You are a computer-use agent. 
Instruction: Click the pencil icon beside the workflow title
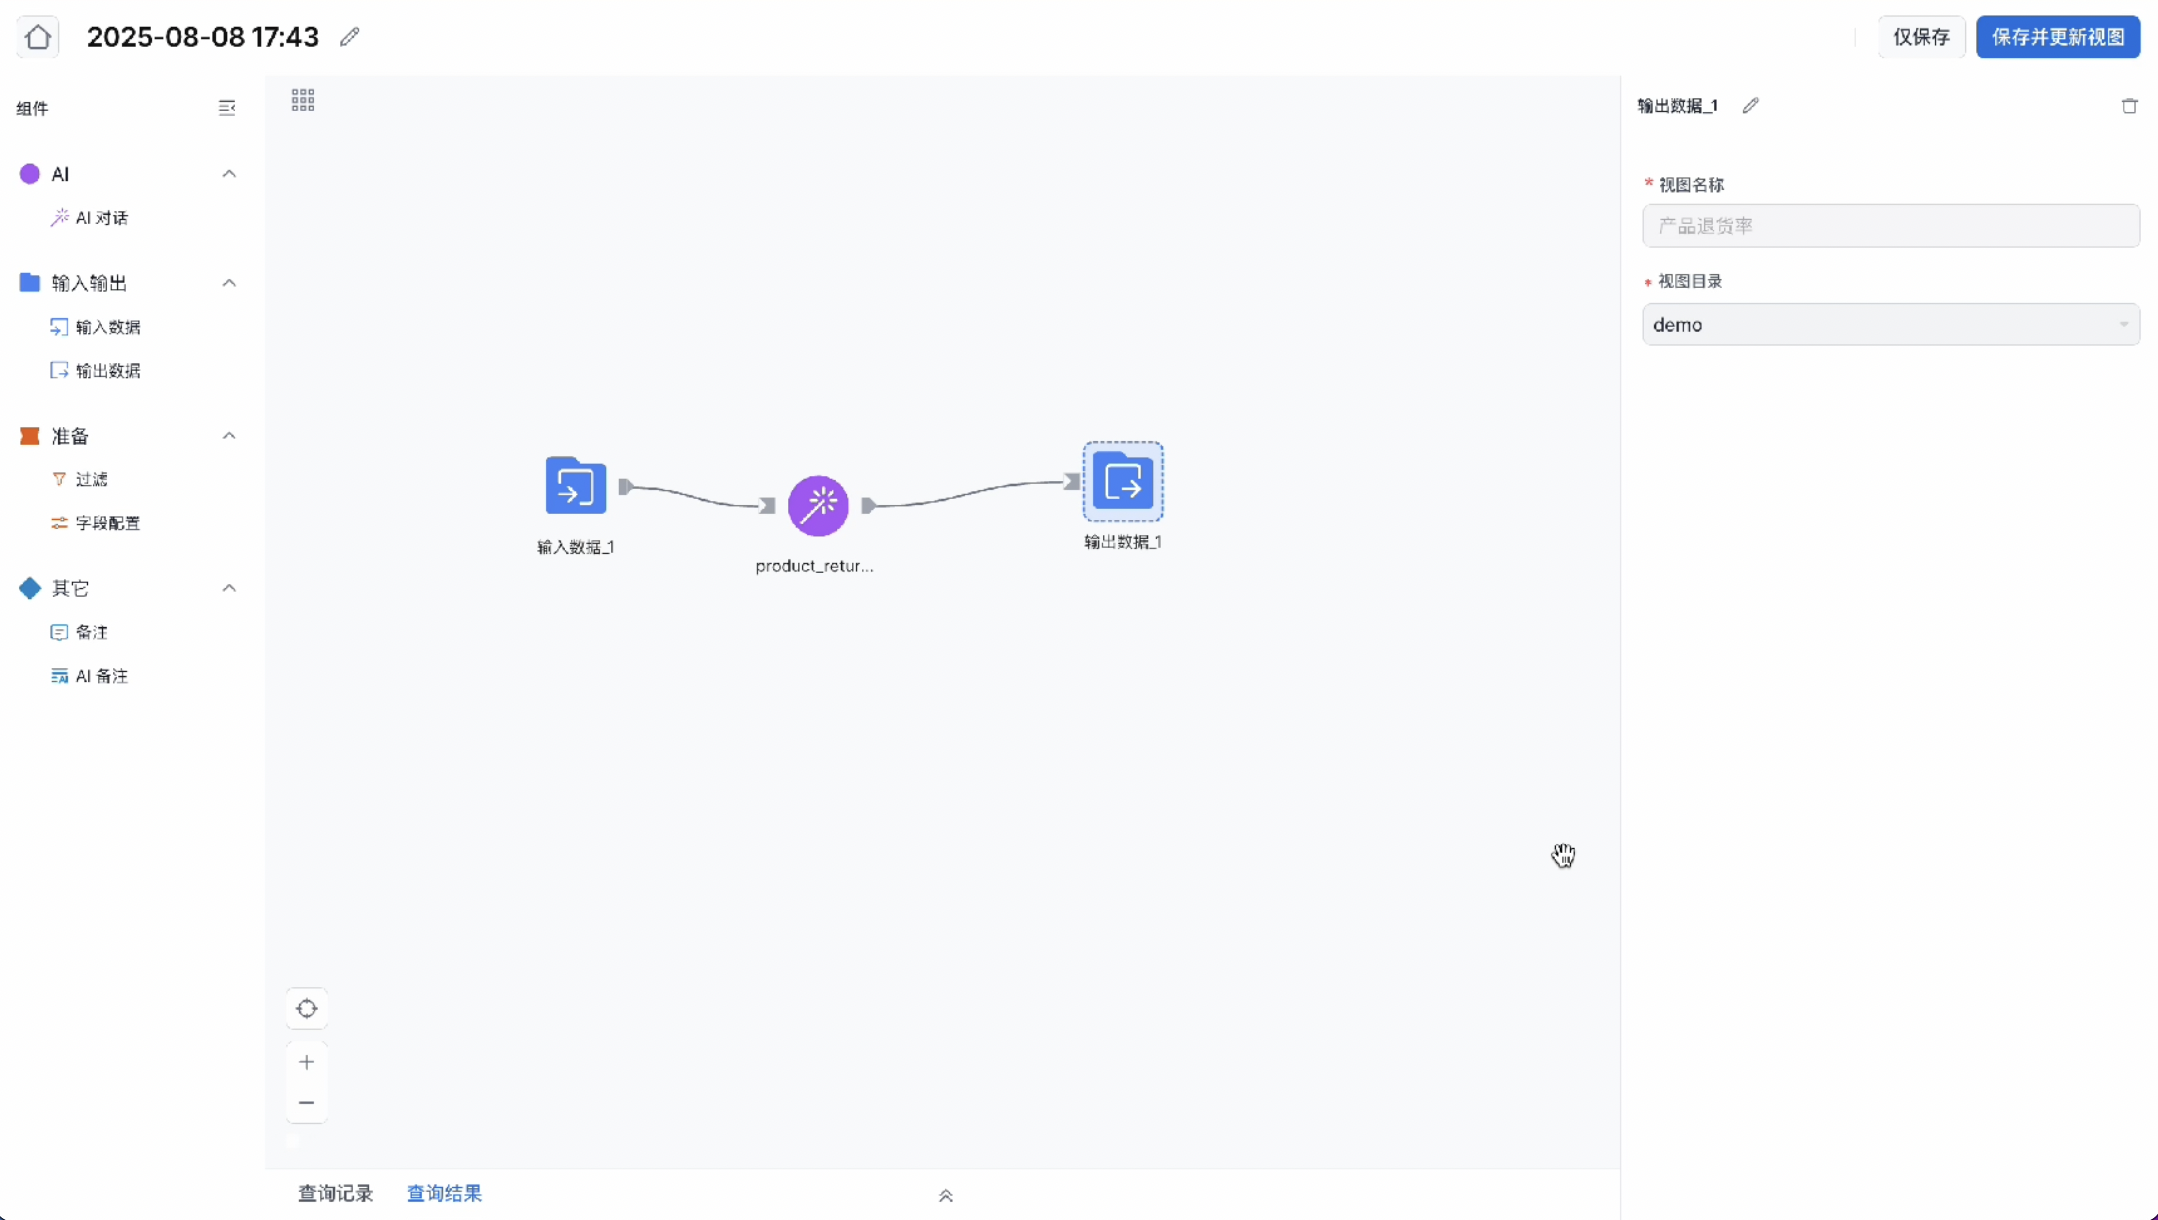(349, 37)
